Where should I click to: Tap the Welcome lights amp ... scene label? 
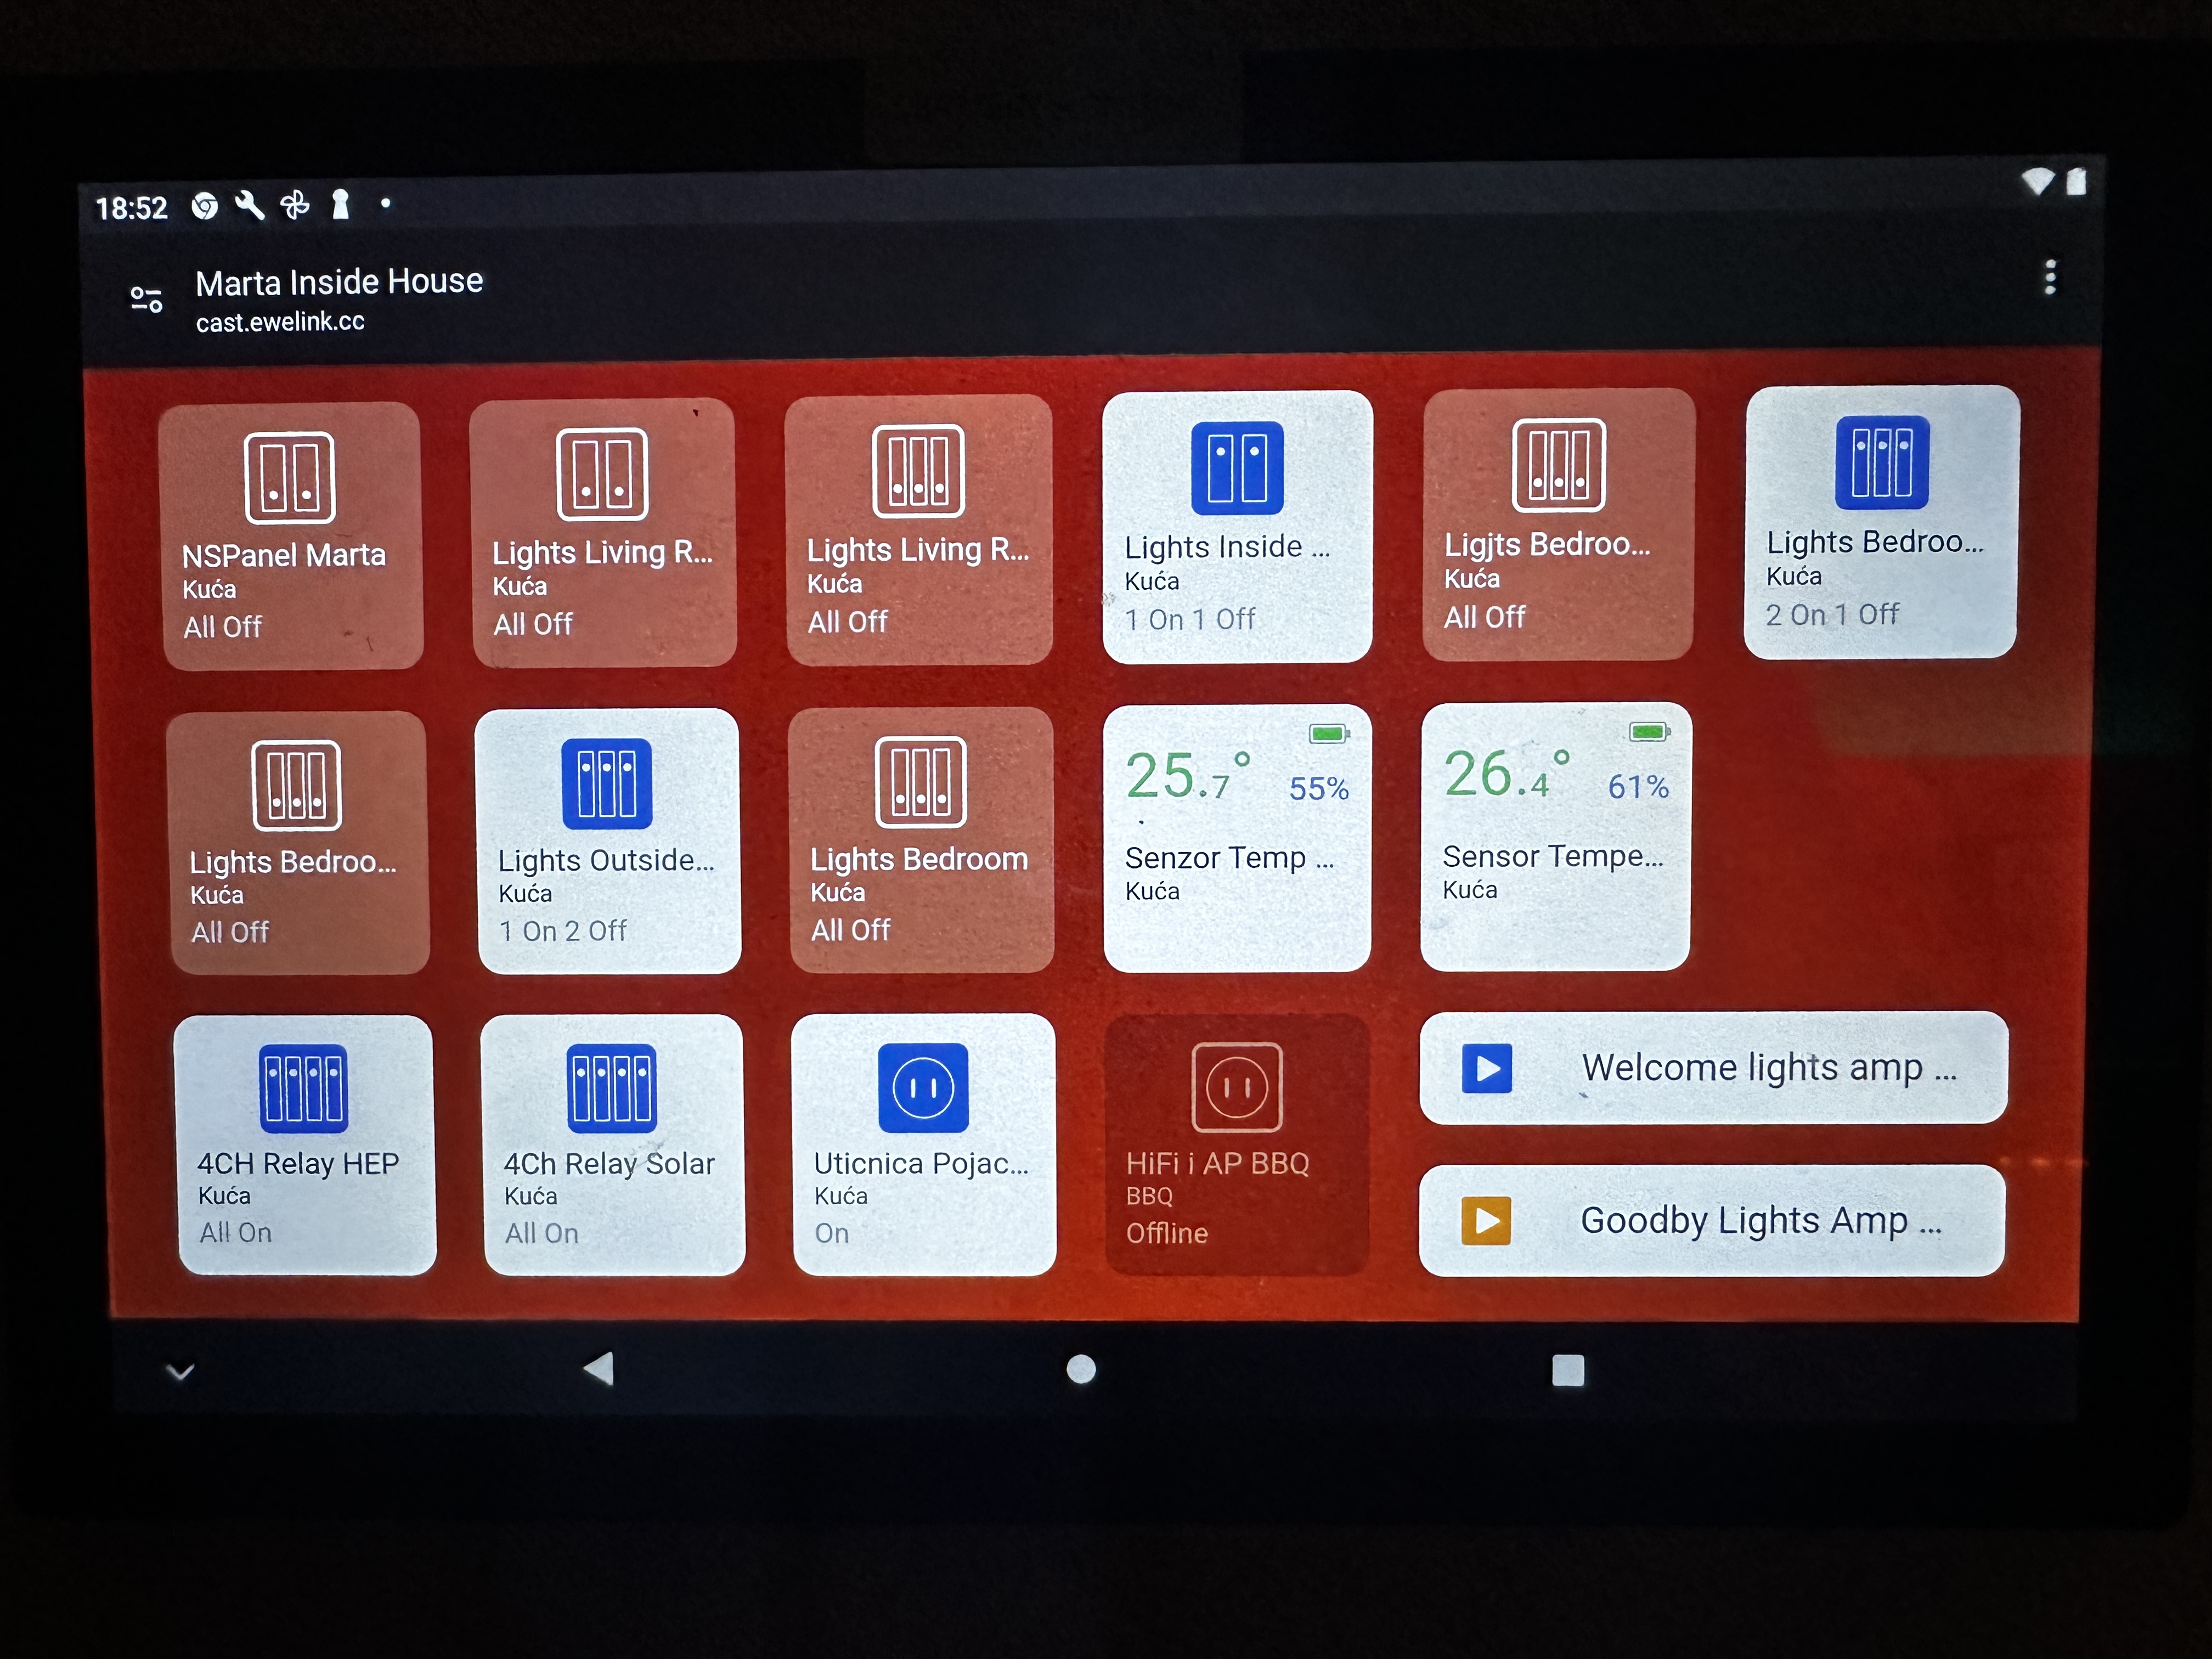[x=1769, y=1068]
